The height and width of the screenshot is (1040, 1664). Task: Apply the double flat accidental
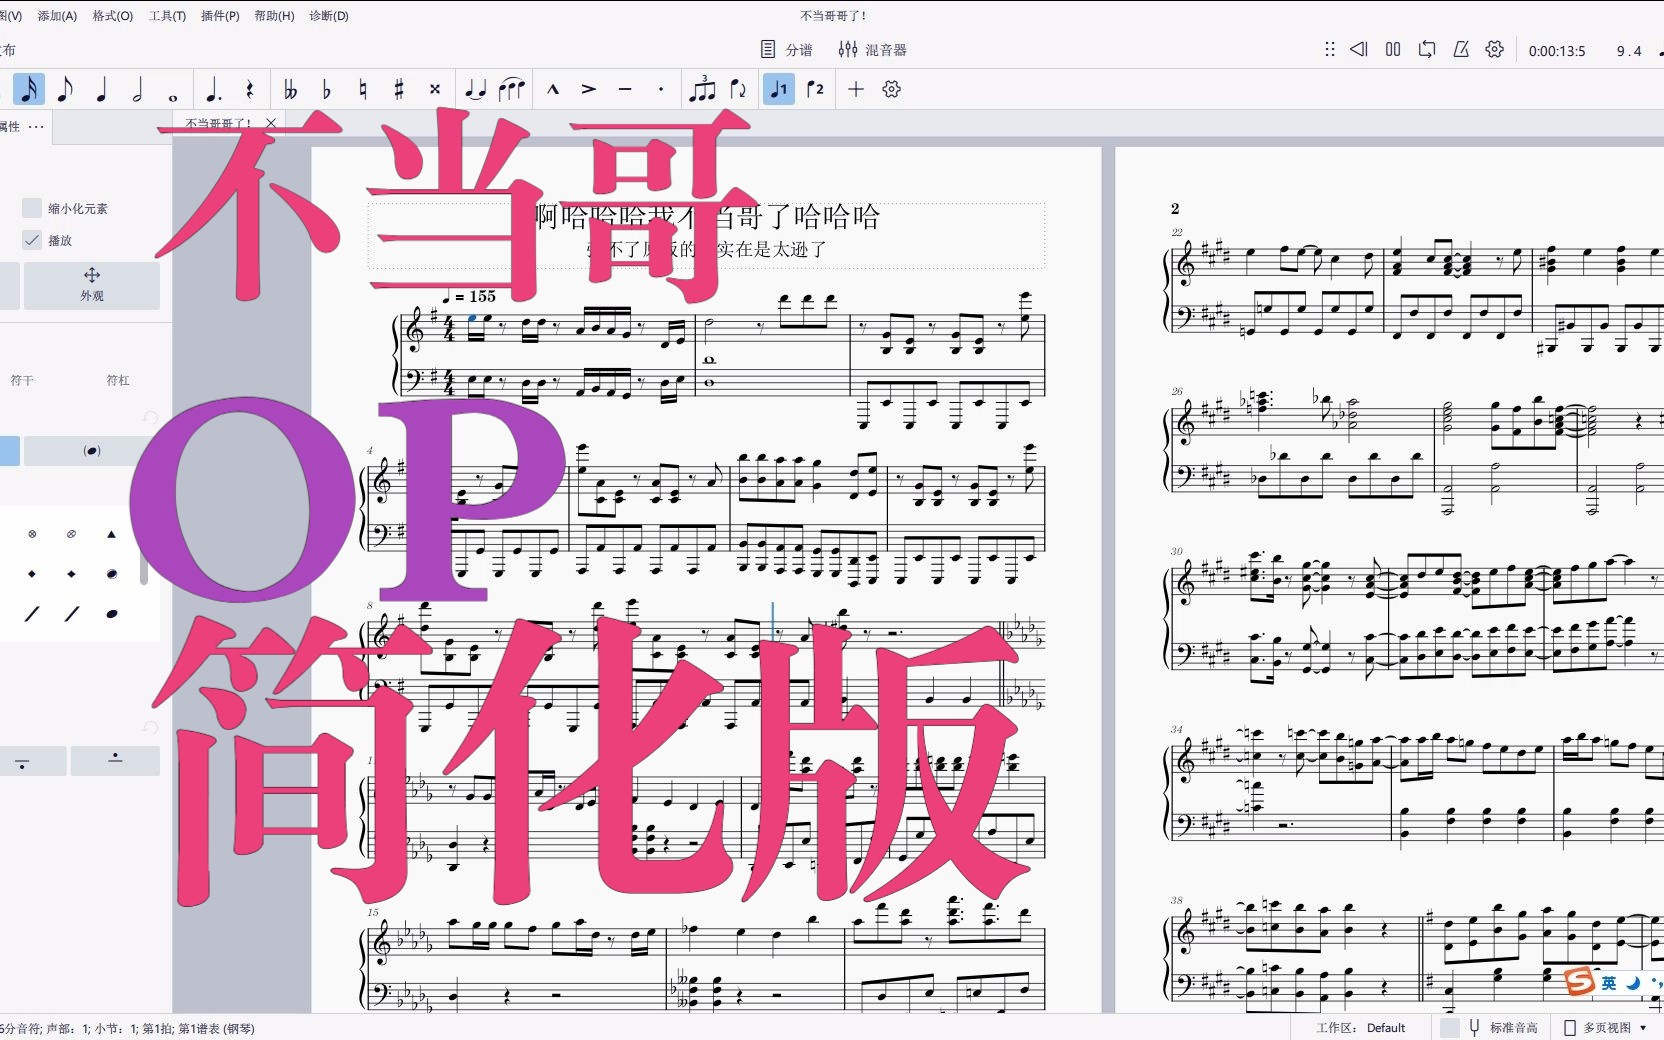(290, 89)
